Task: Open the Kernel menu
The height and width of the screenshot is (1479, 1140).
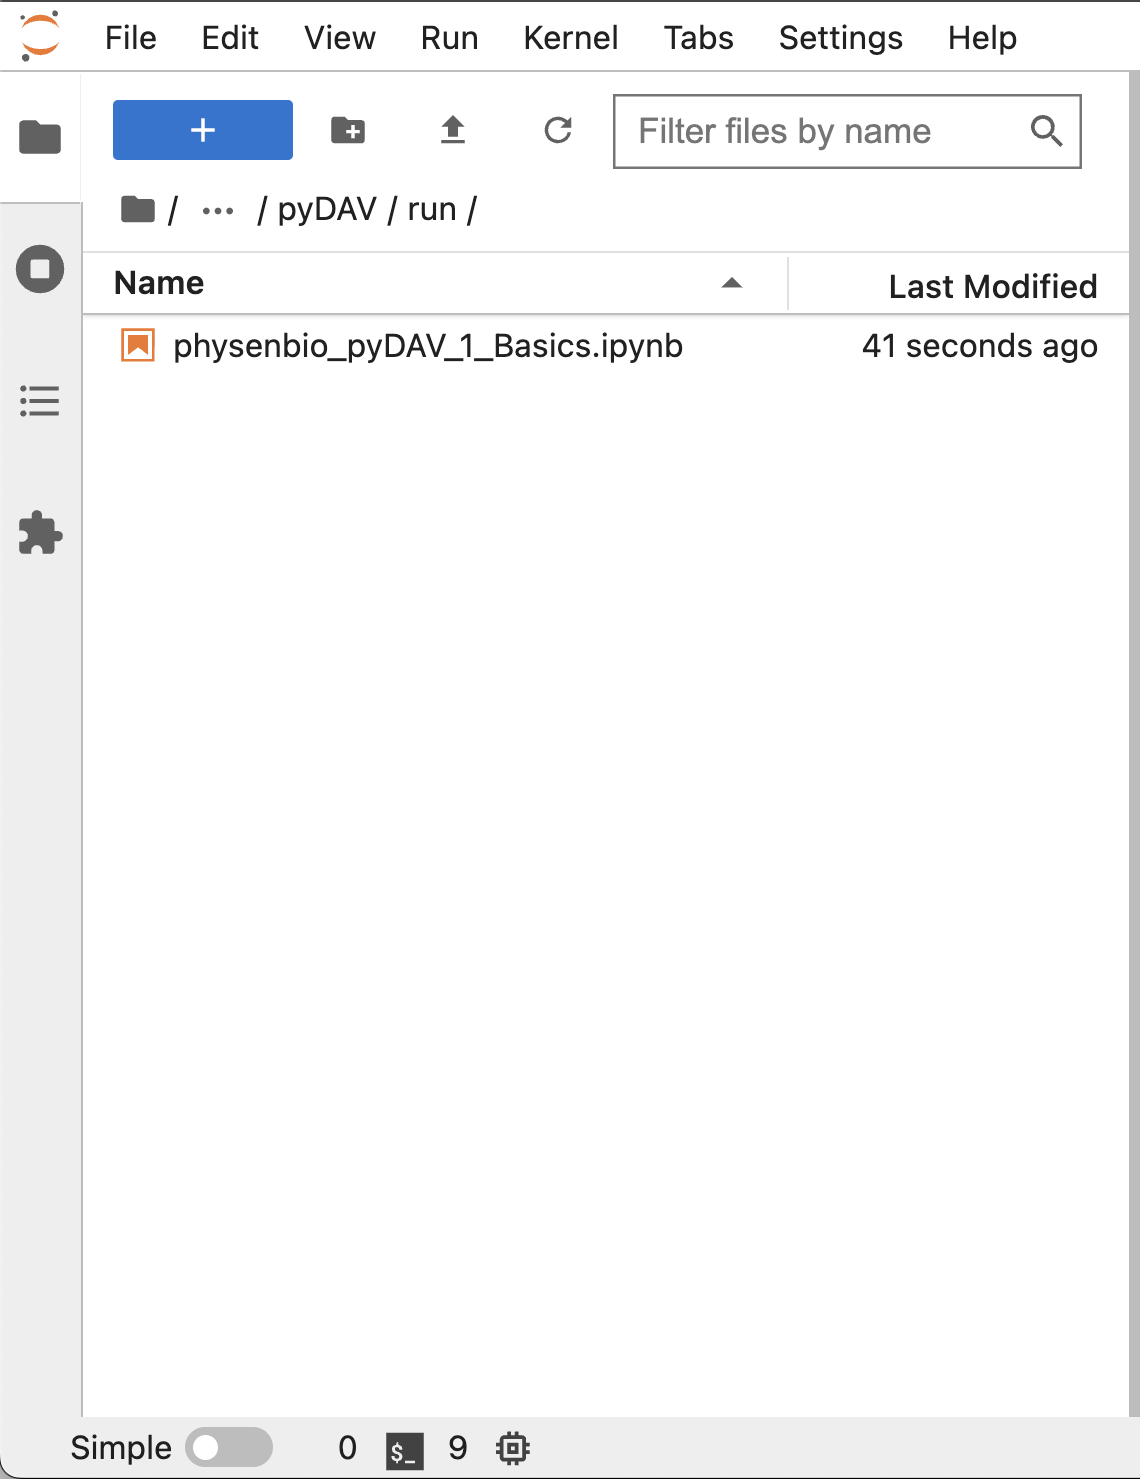Action: click(x=570, y=37)
